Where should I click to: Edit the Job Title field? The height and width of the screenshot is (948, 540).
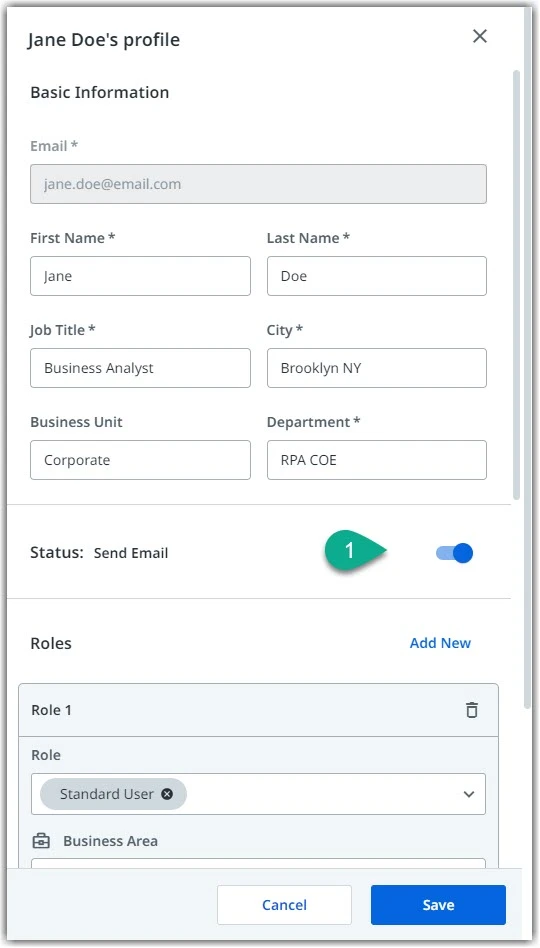tap(140, 368)
